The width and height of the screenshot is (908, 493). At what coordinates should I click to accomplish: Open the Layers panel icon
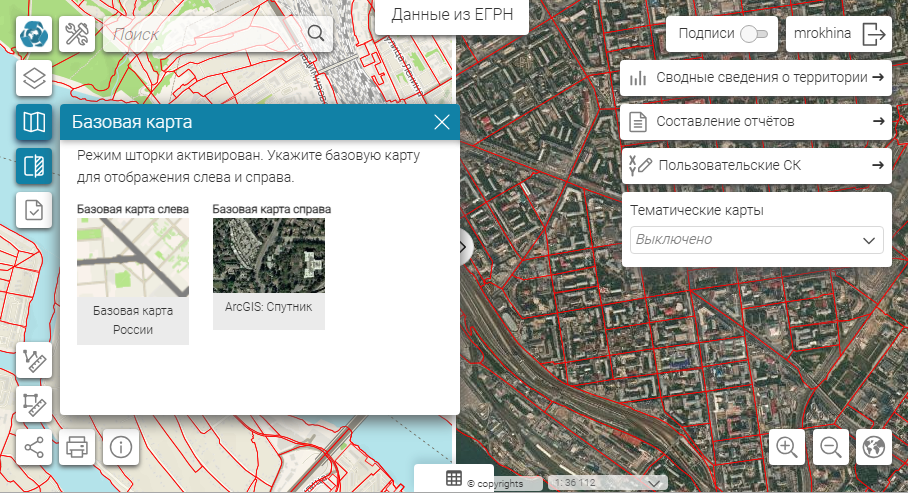tap(35, 78)
